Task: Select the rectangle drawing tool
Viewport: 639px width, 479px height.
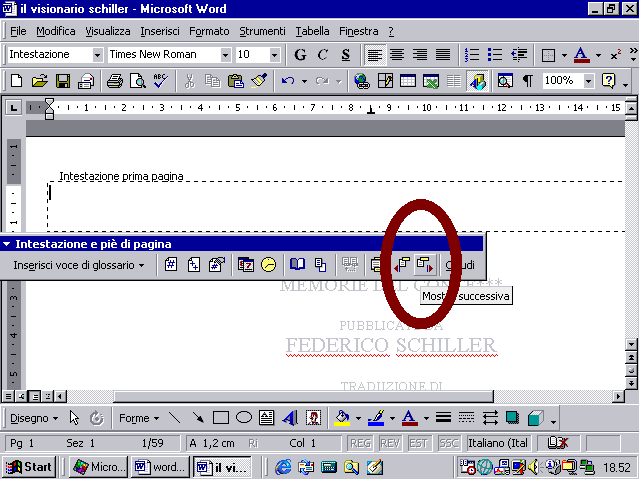Action: coord(221,418)
